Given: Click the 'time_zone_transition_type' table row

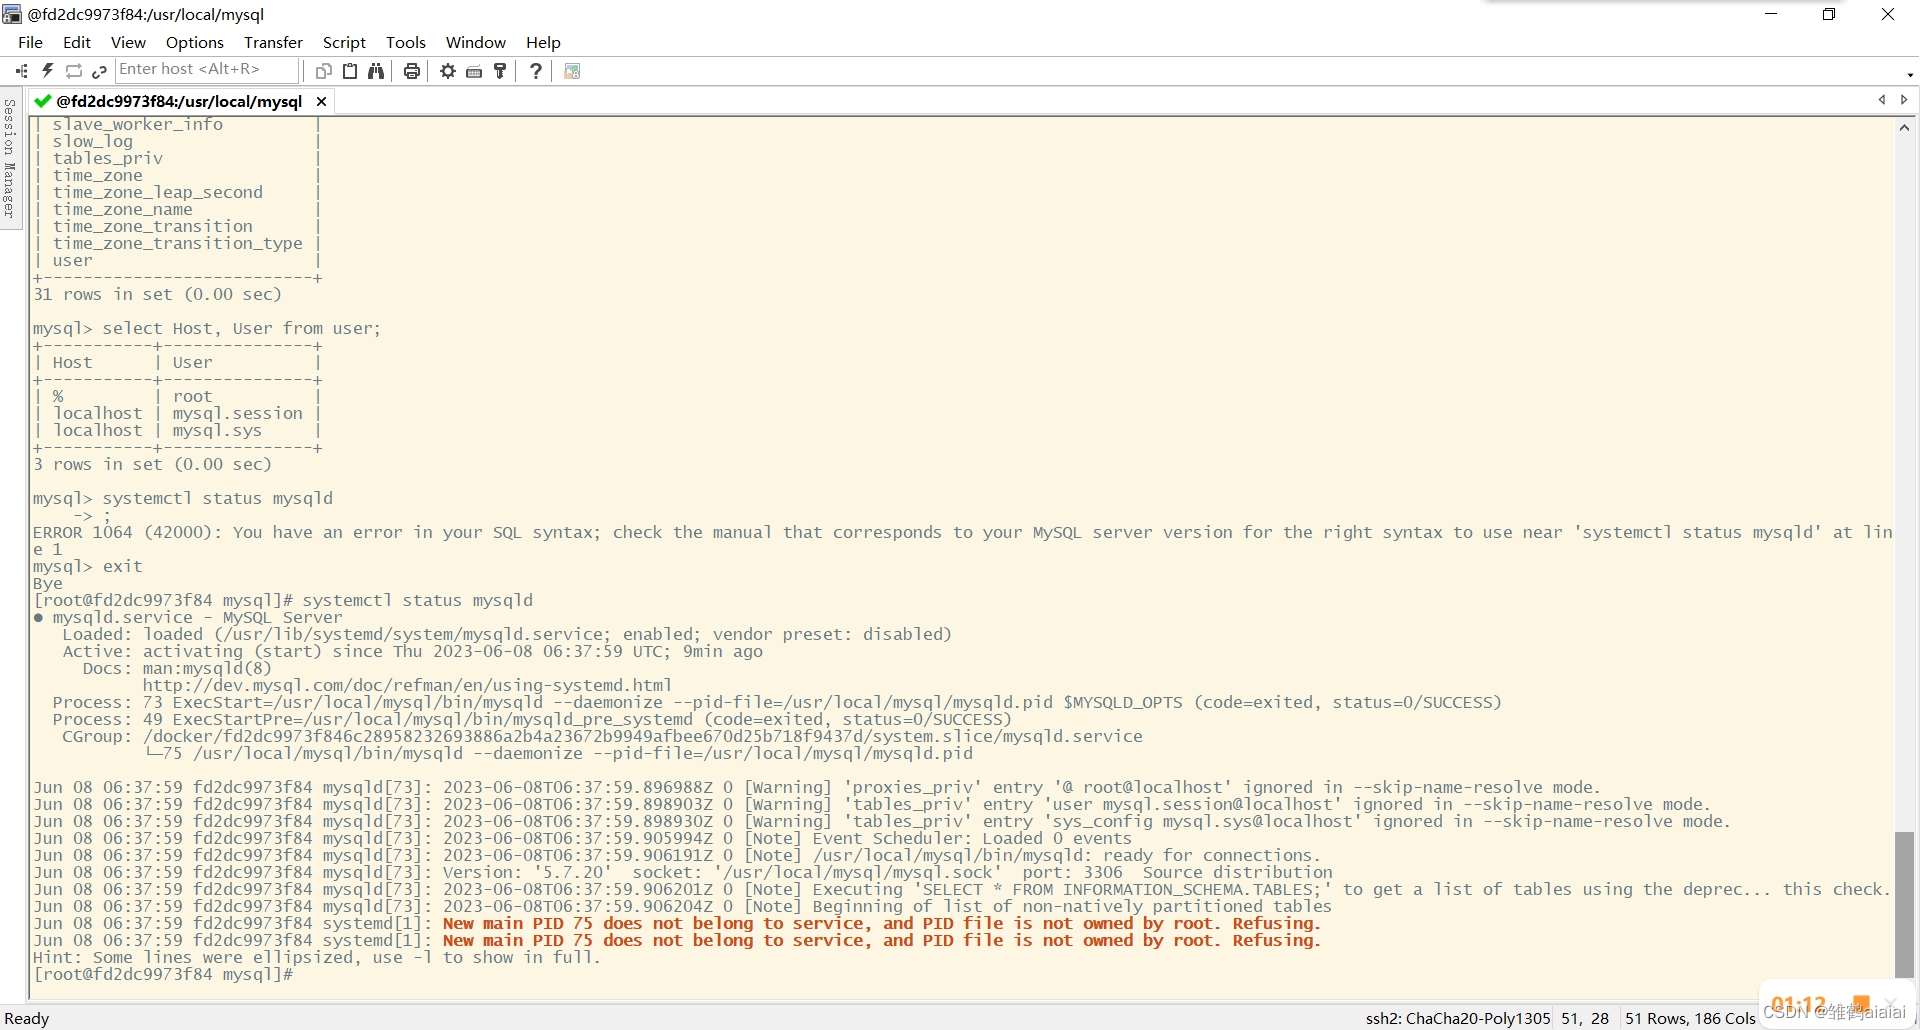Looking at the screenshot, I should [x=177, y=243].
